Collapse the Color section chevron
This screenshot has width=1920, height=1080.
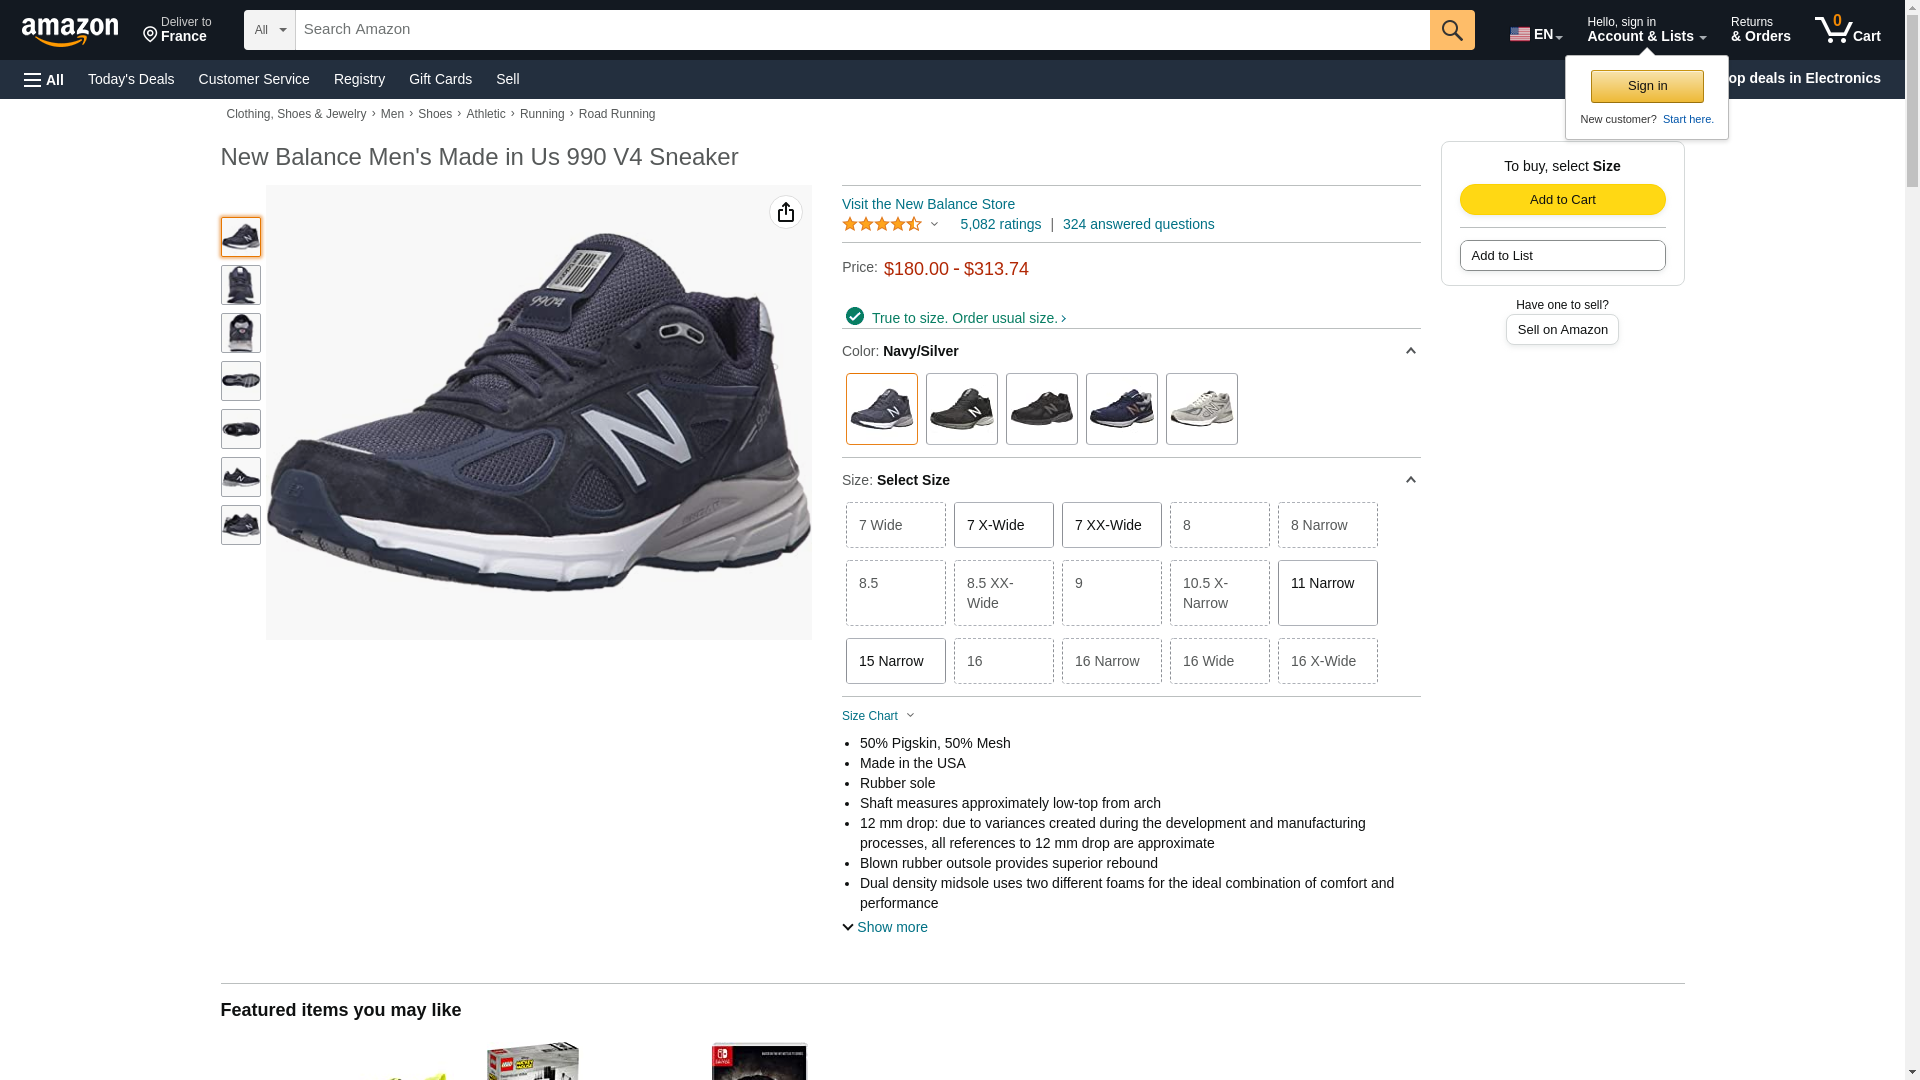(1410, 351)
